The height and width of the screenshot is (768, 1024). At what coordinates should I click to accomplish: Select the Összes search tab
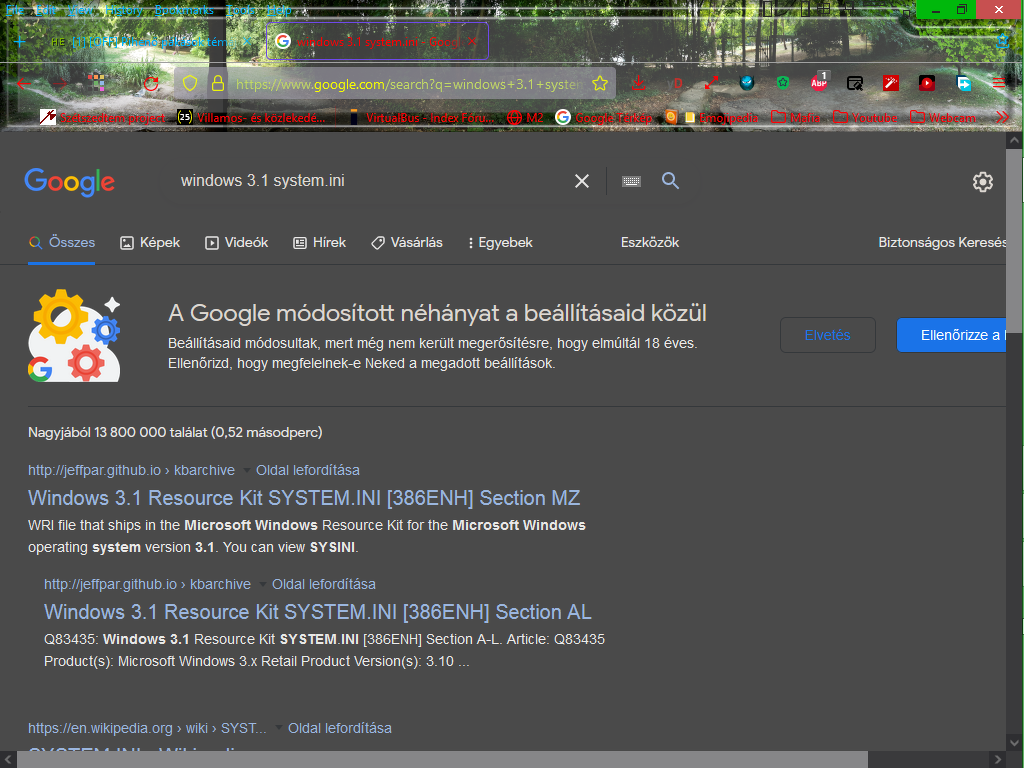62,243
